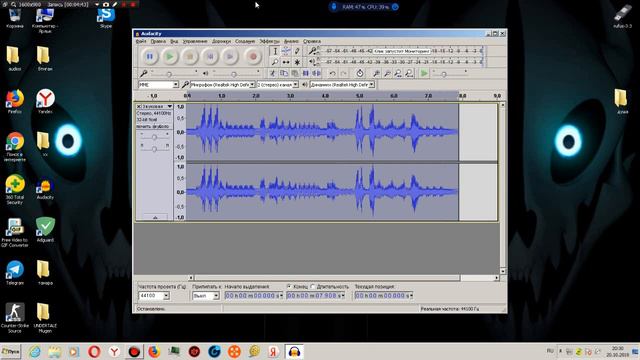Skip to end of the track
This screenshot has width=640, height=360.
tap(230, 56)
